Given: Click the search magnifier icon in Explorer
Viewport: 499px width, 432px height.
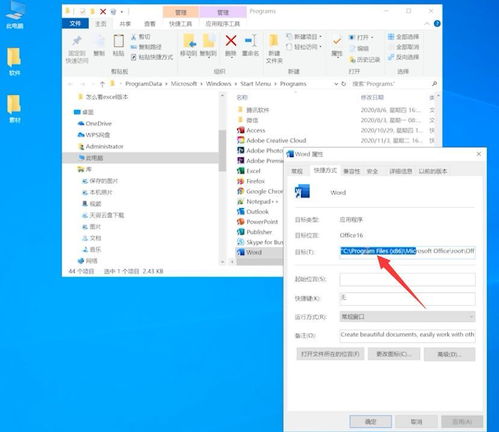Looking at the screenshot, I should [434, 84].
